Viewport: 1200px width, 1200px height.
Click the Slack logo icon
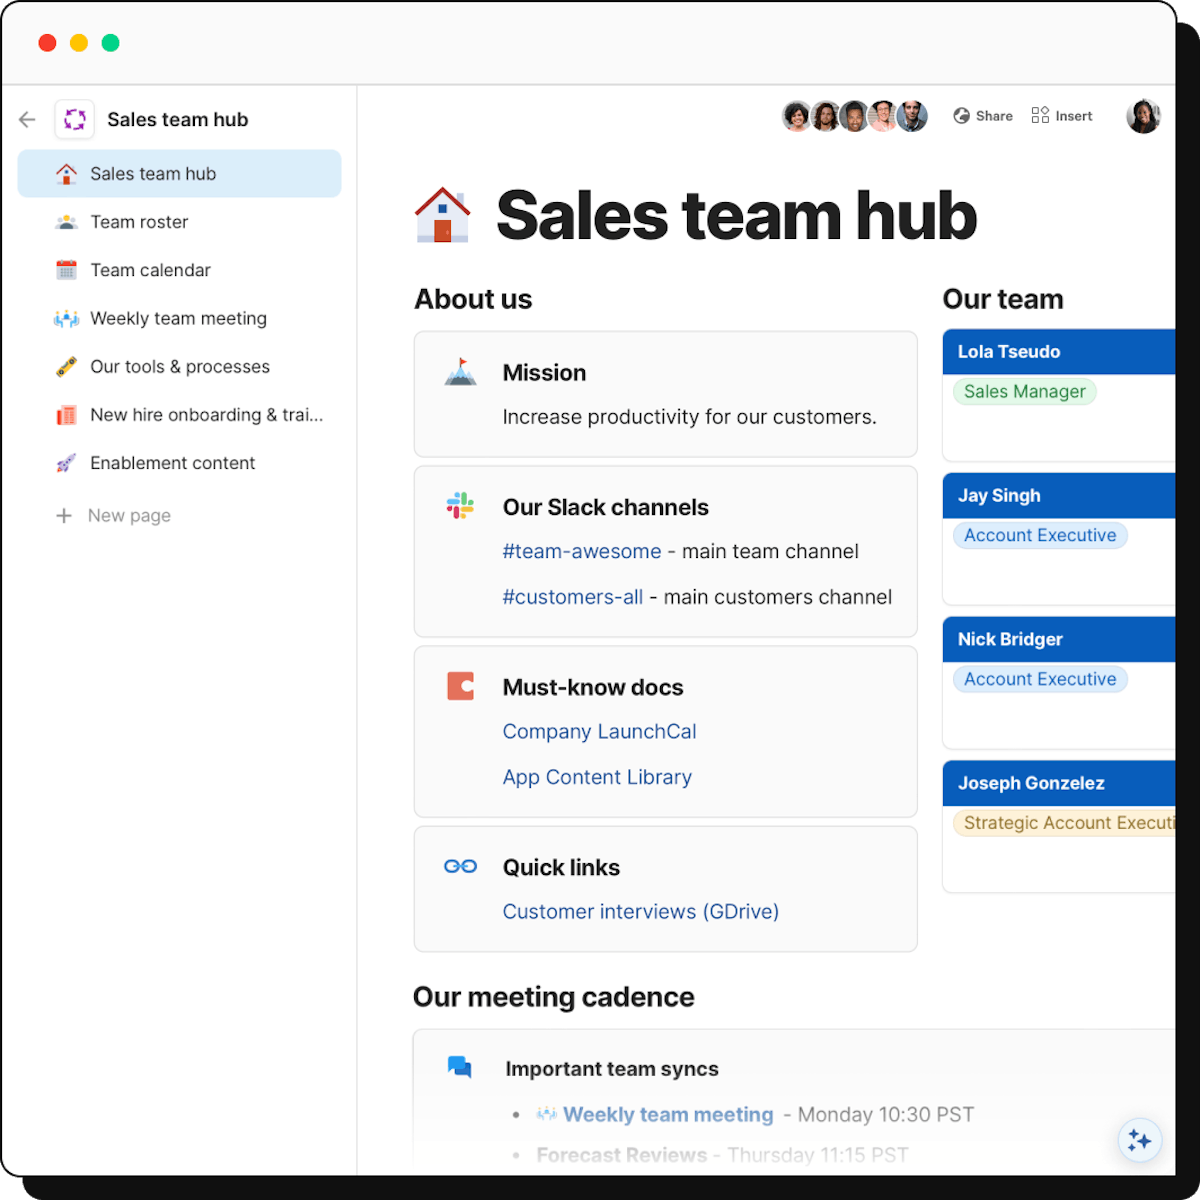460,506
